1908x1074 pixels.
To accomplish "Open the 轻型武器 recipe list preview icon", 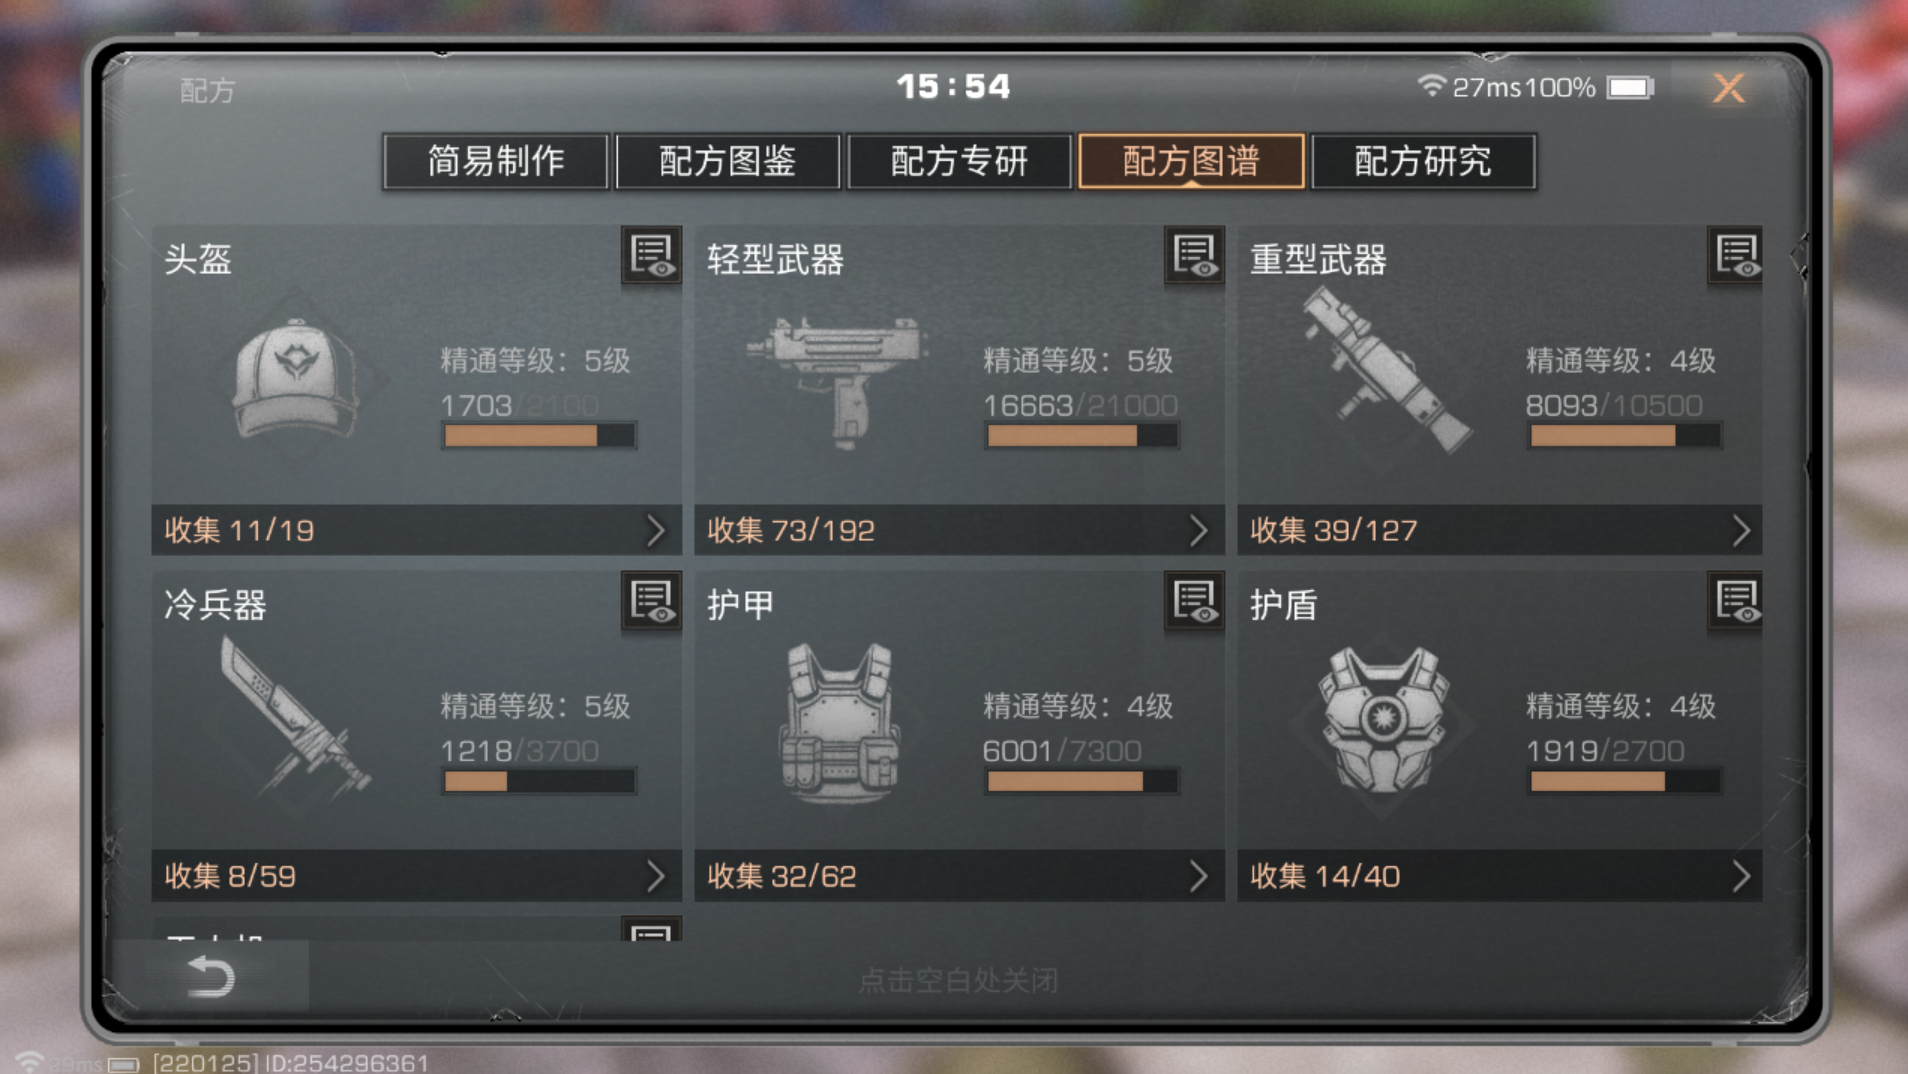I will pyautogui.click(x=1194, y=256).
